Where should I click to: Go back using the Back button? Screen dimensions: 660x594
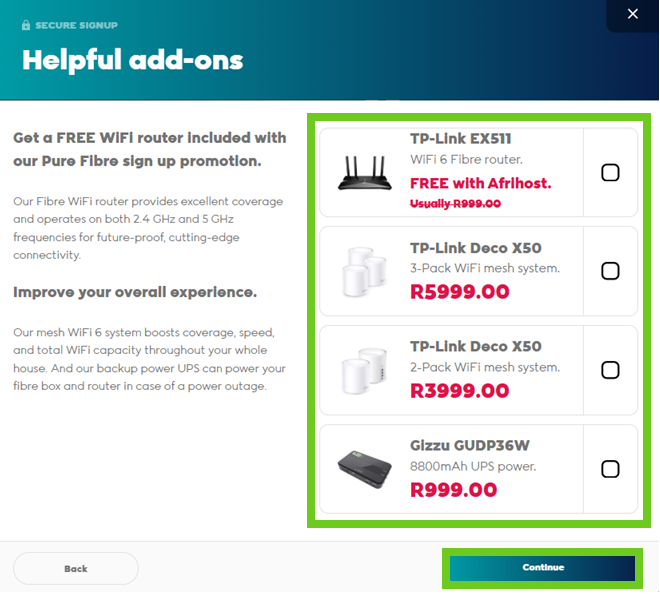pyautogui.click(x=76, y=568)
